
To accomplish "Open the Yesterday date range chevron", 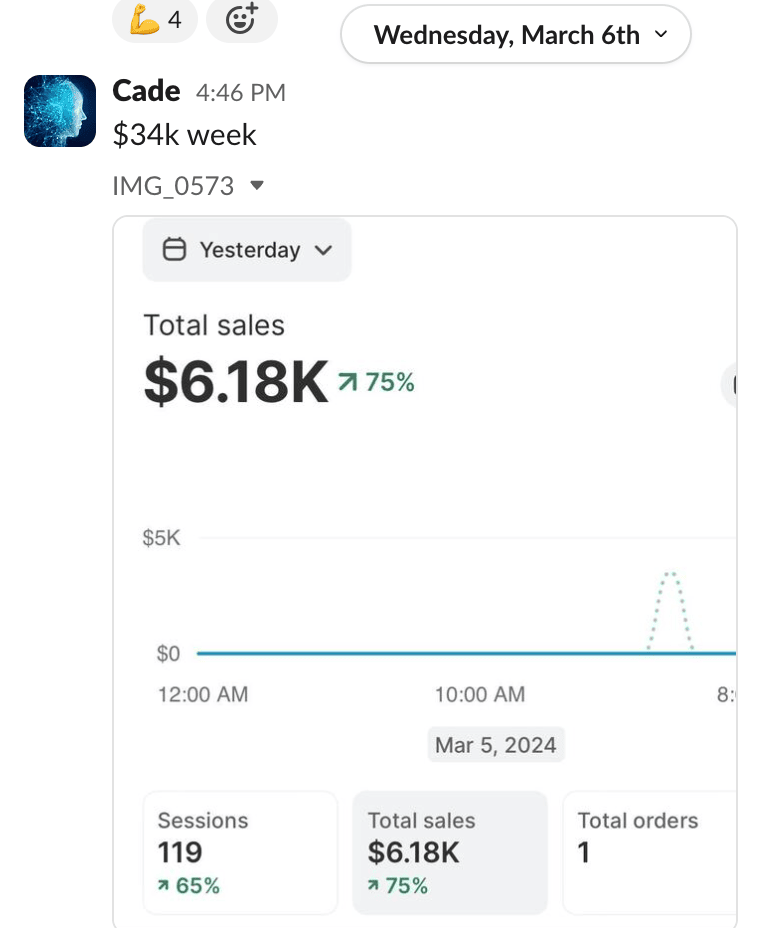I will [x=322, y=250].
